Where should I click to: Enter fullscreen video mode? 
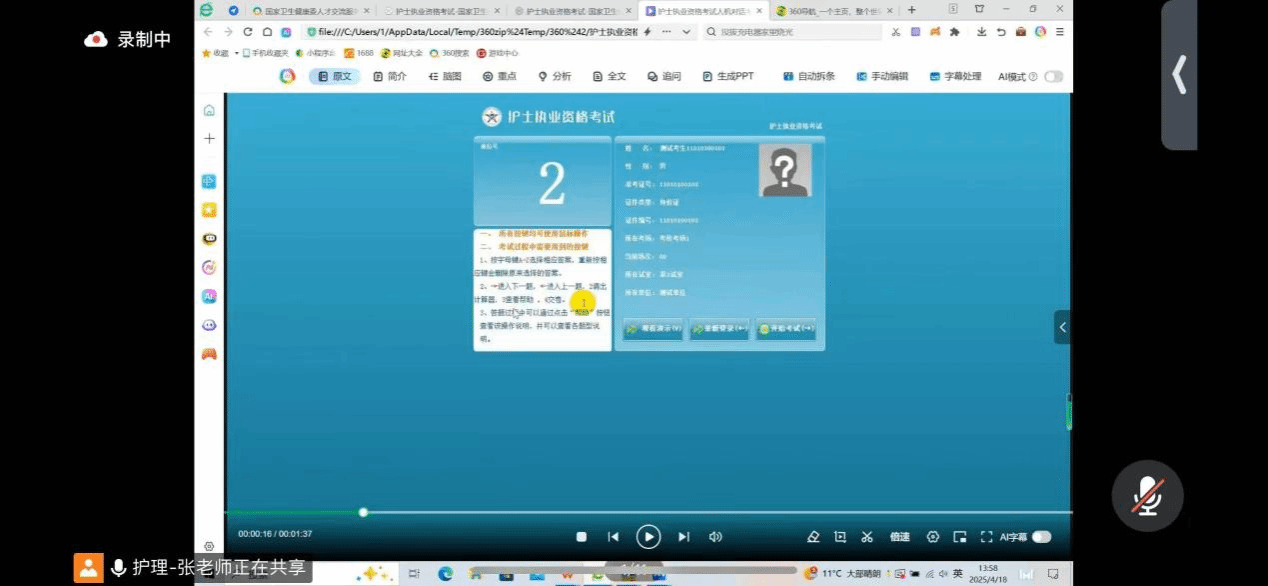[986, 537]
